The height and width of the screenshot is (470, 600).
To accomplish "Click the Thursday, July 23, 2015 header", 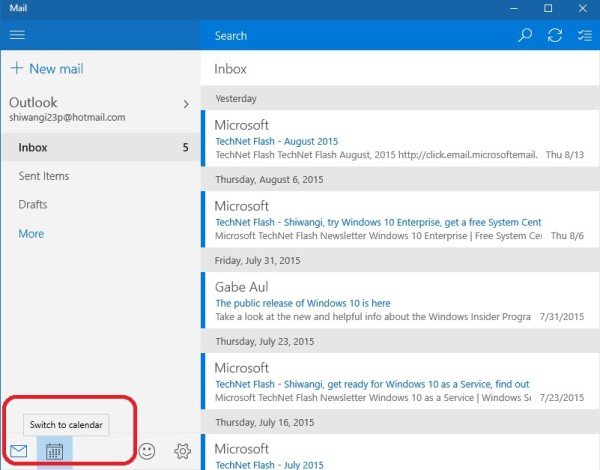I will tap(400, 341).
